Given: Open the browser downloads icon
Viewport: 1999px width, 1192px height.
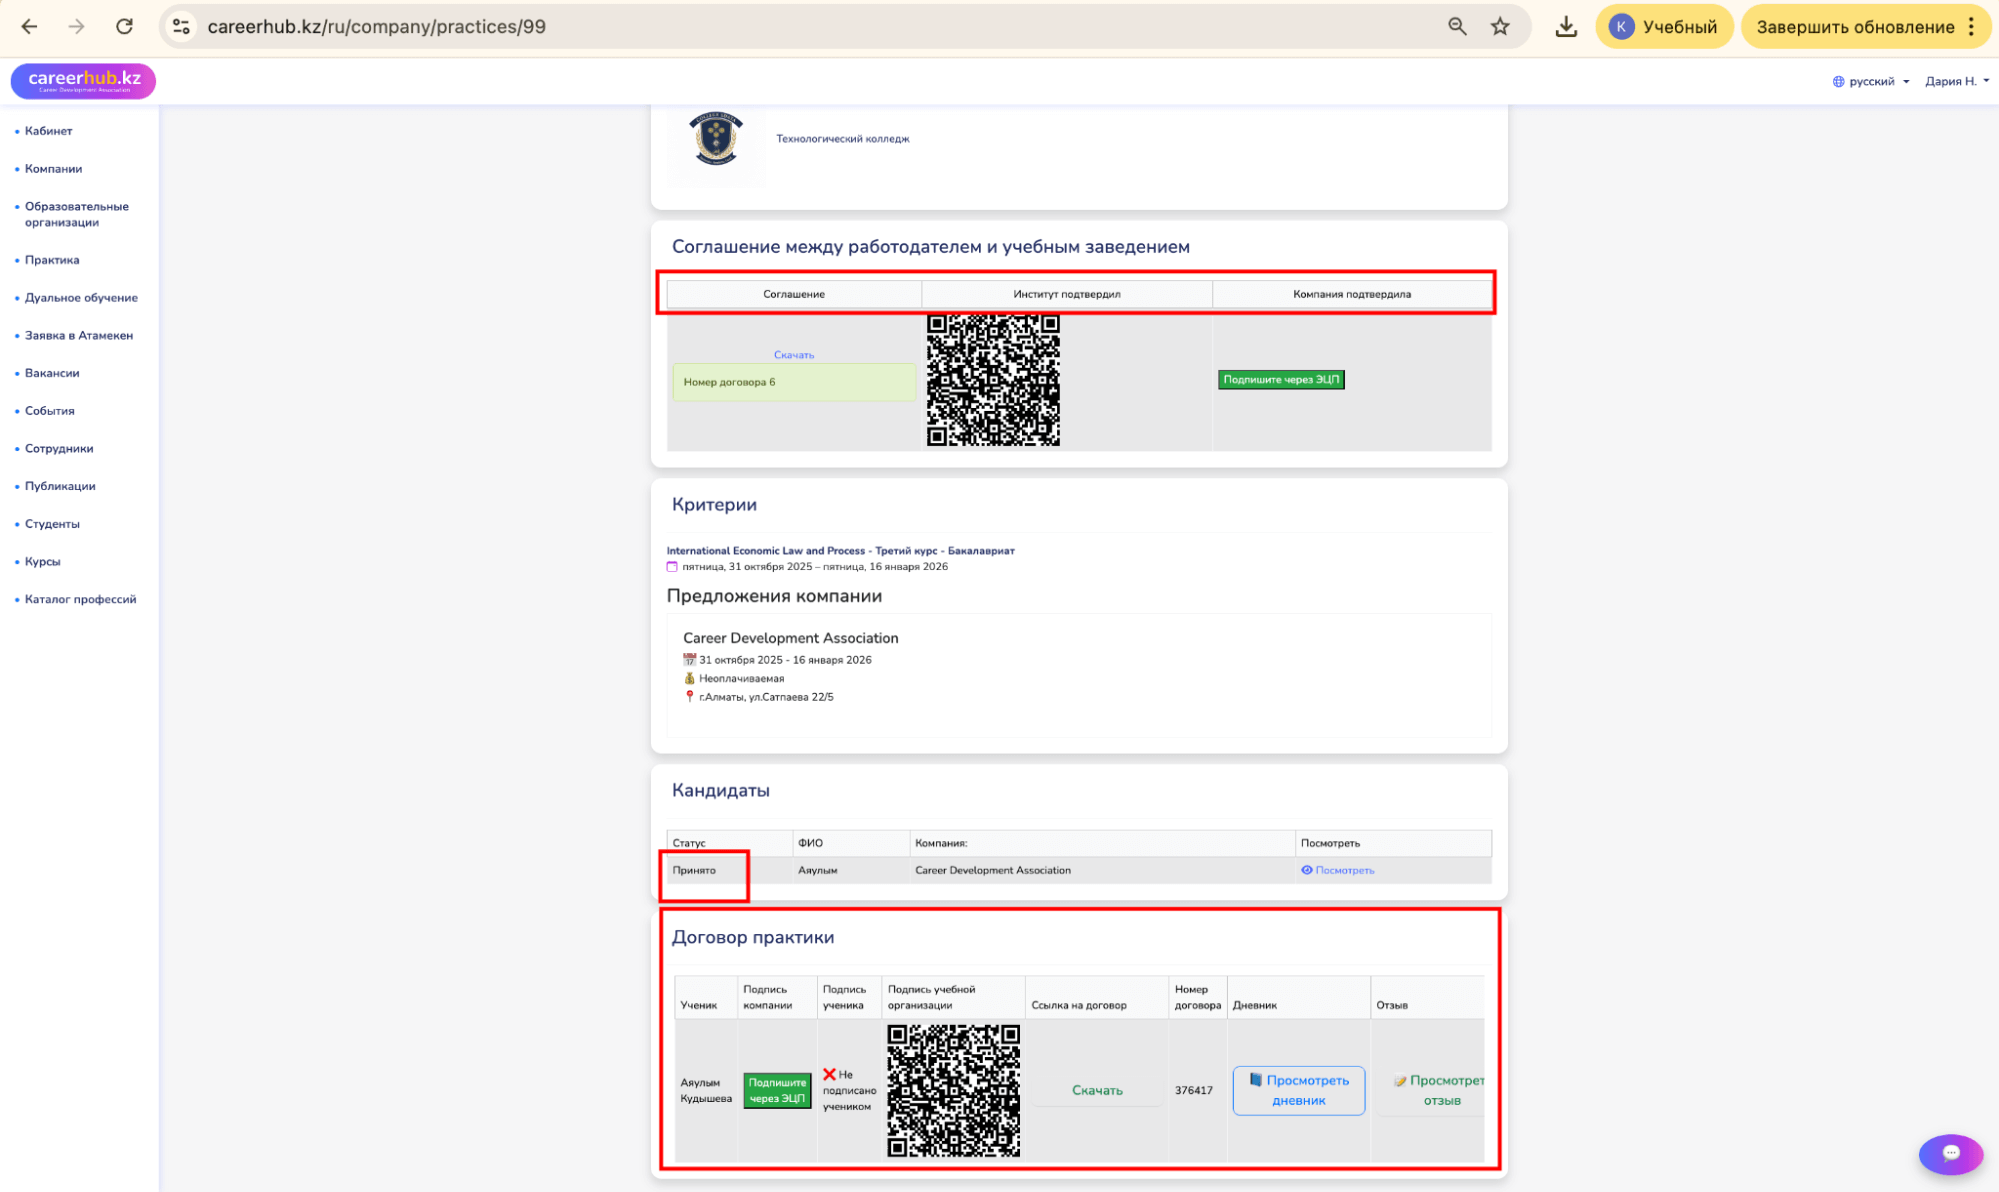Looking at the screenshot, I should coord(1566,27).
